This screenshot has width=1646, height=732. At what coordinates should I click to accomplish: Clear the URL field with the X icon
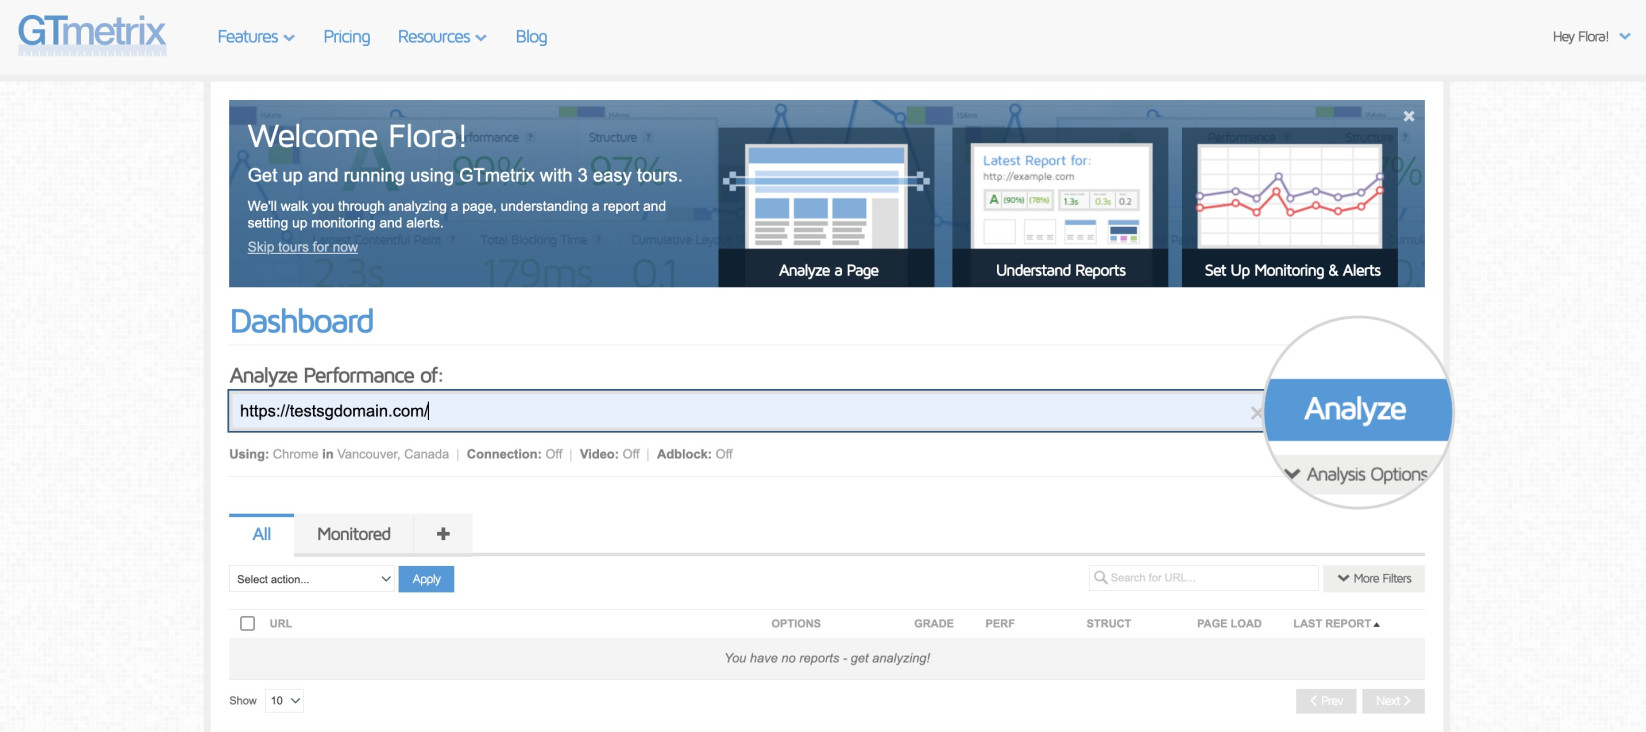1256,413
